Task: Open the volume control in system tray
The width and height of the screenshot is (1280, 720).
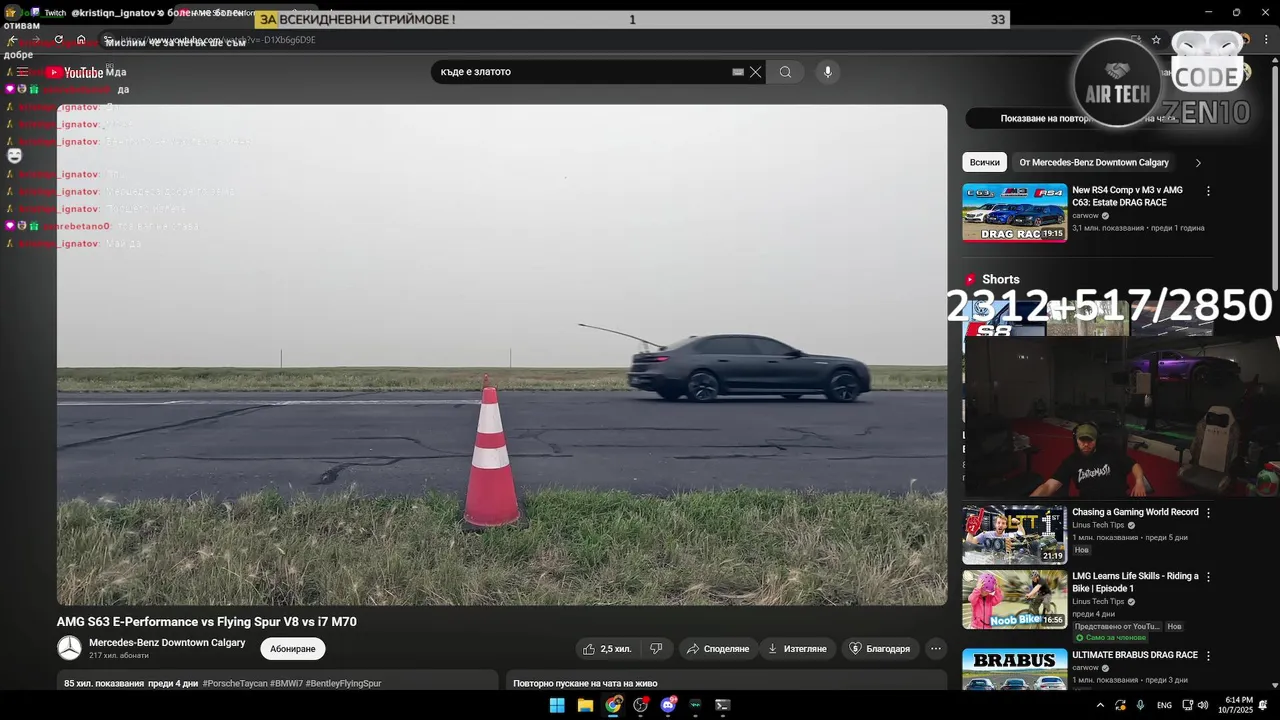Action: (x=1203, y=705)
